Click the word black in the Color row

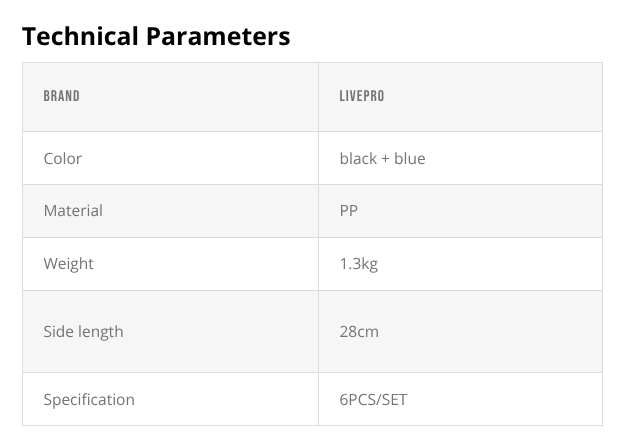click(358, 158)
